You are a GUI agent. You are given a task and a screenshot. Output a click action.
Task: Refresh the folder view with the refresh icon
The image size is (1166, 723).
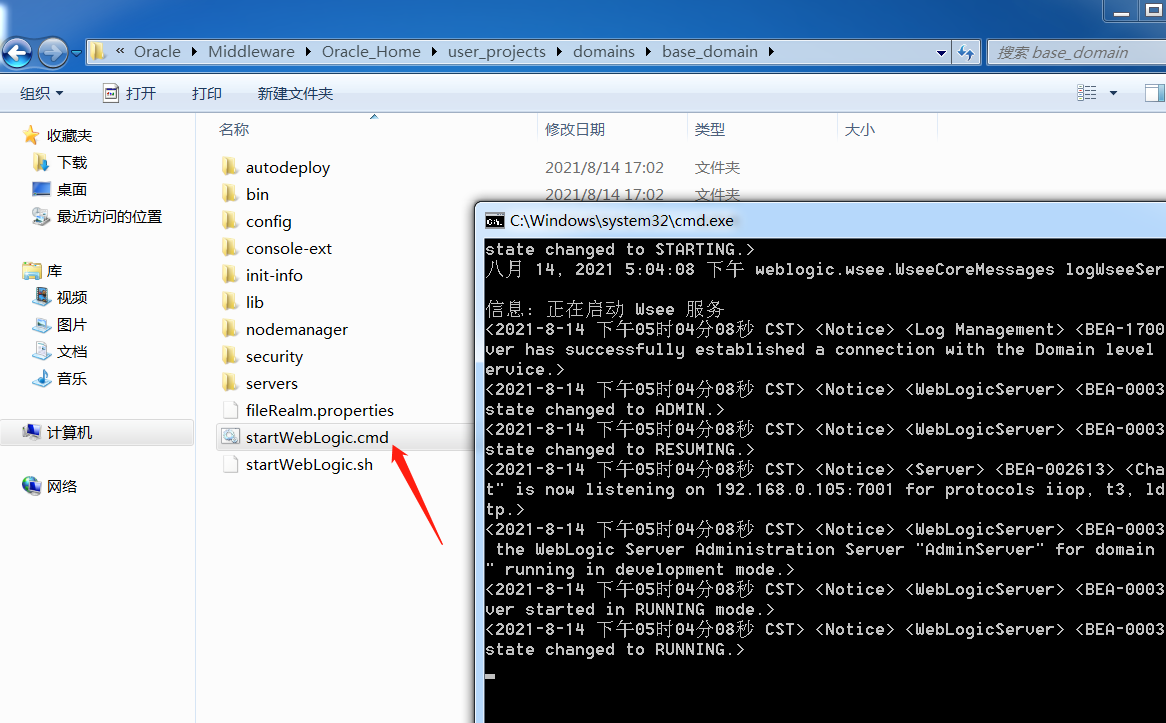966,52
